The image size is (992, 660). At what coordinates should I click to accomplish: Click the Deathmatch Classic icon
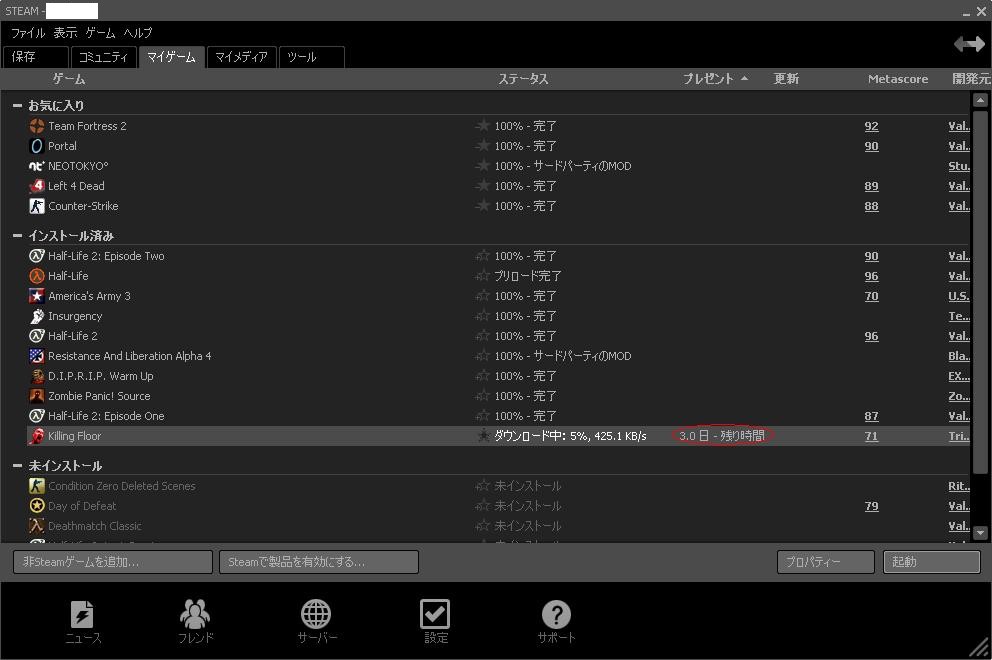(37, 526)
